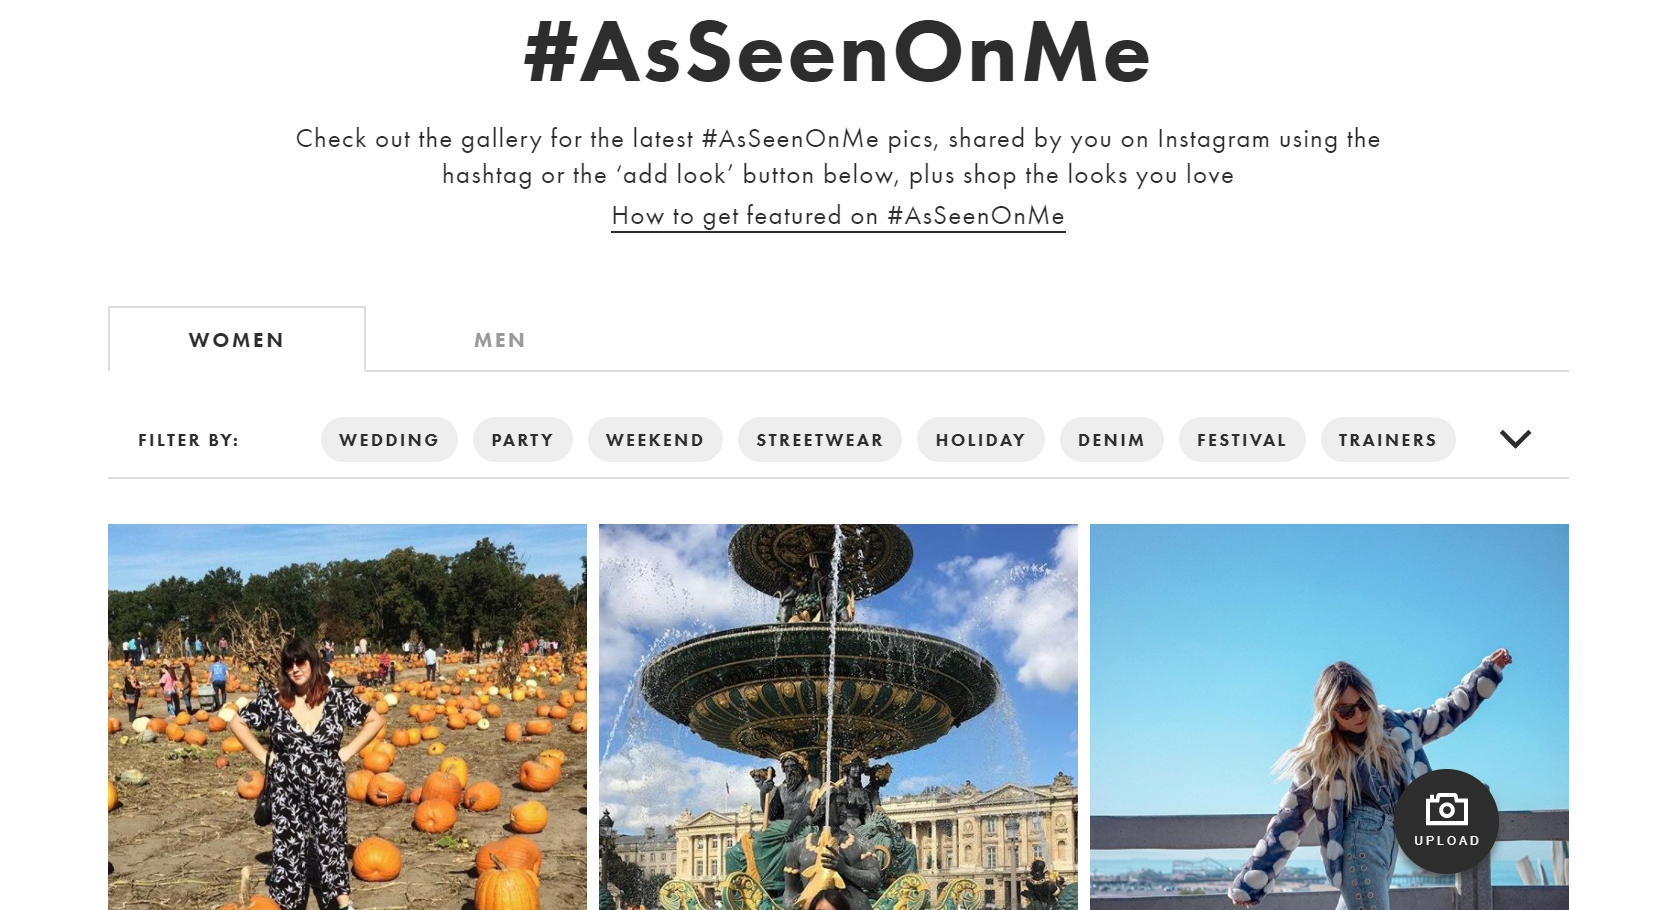Apply the Denim filter
This screenshot has height=910, width=1674.
(x=1111, y=440)
